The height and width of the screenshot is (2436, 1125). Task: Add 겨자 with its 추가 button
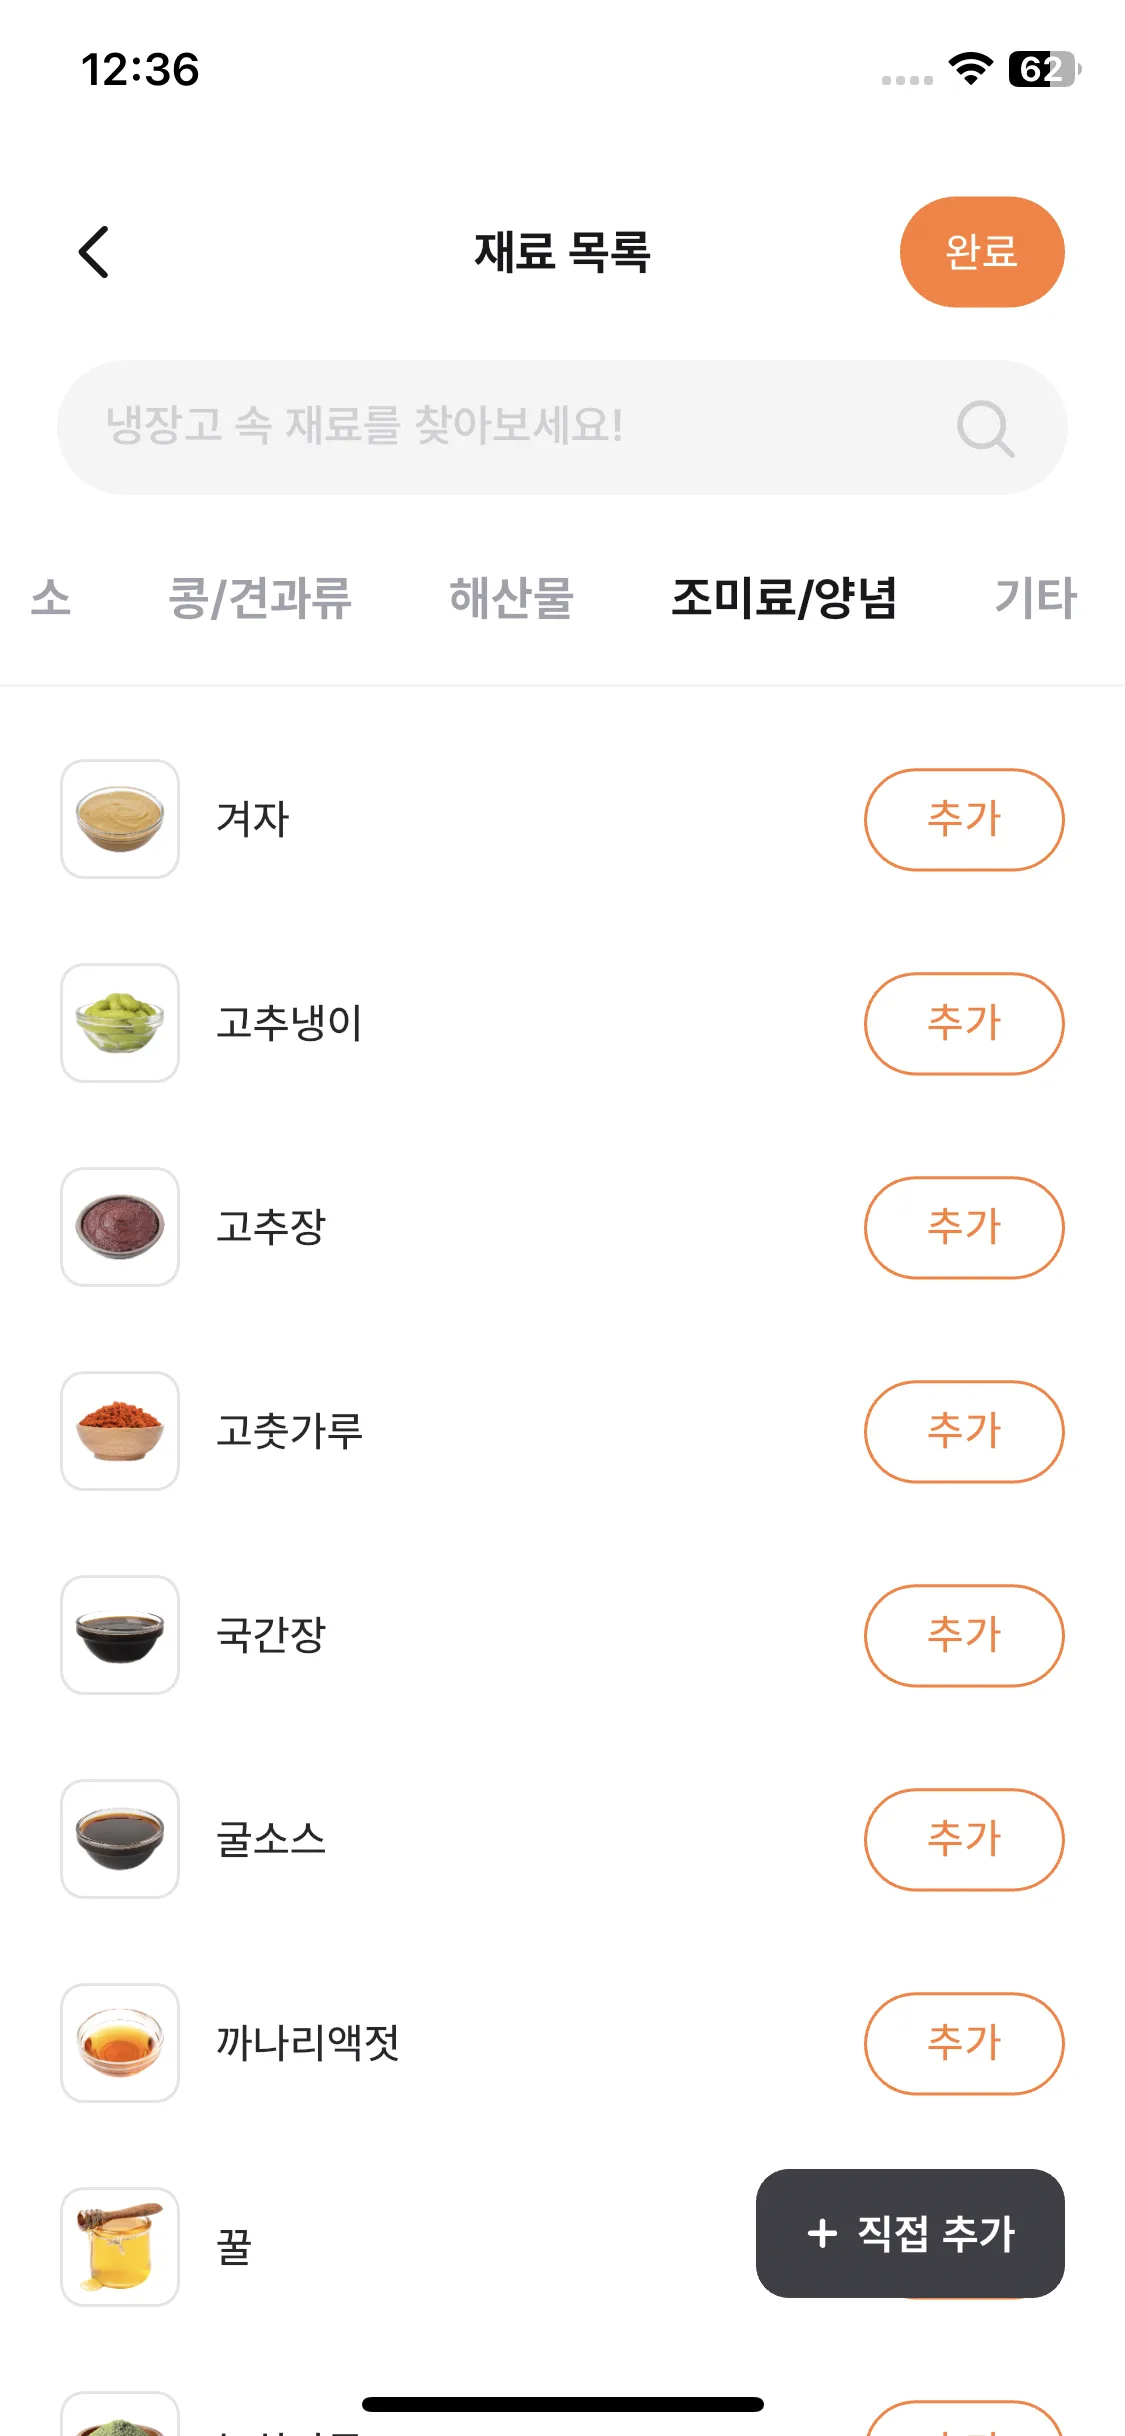point(964,819)
